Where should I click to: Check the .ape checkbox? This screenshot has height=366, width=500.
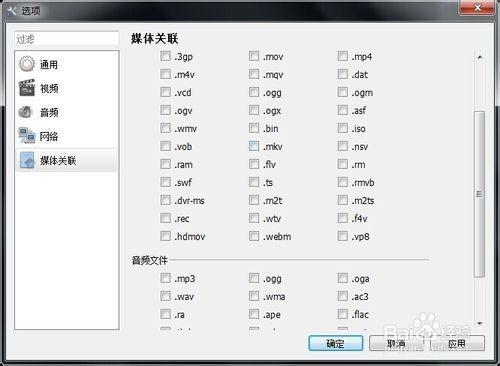pyautogui.click(x=254, y=314)
